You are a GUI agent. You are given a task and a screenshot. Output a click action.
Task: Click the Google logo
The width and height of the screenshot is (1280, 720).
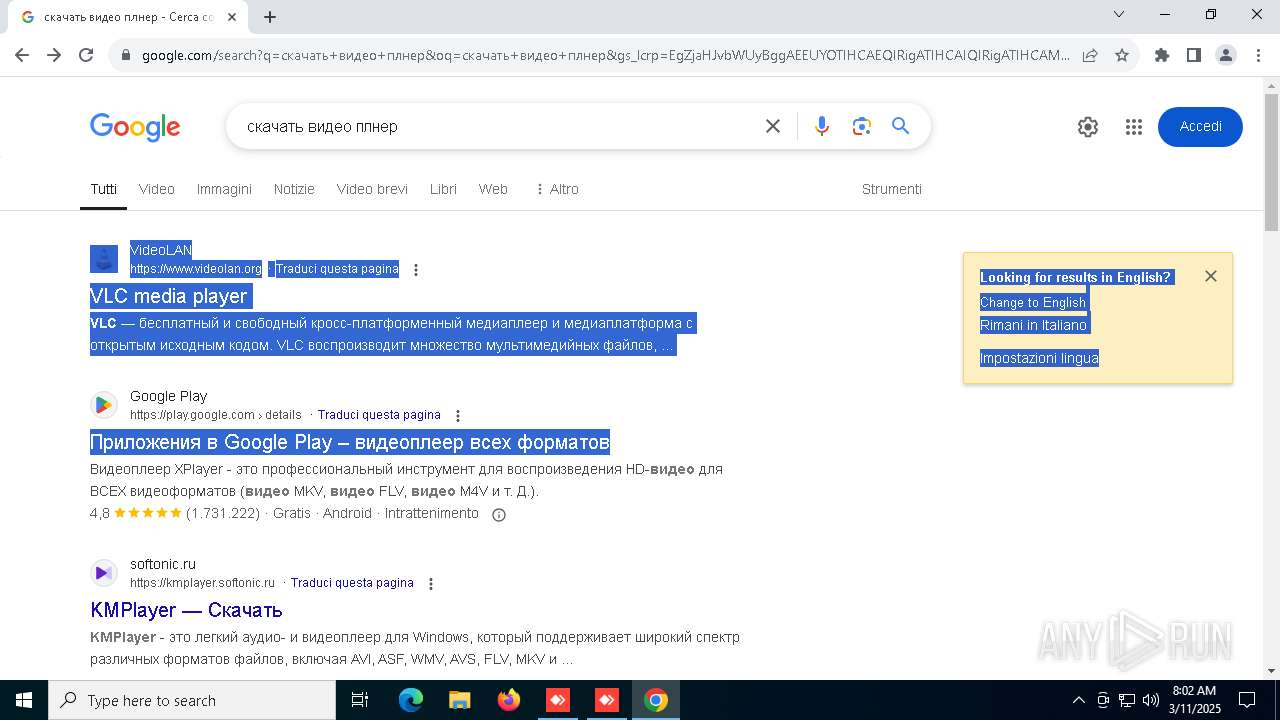pyautogui.click(x=135, y=127)
